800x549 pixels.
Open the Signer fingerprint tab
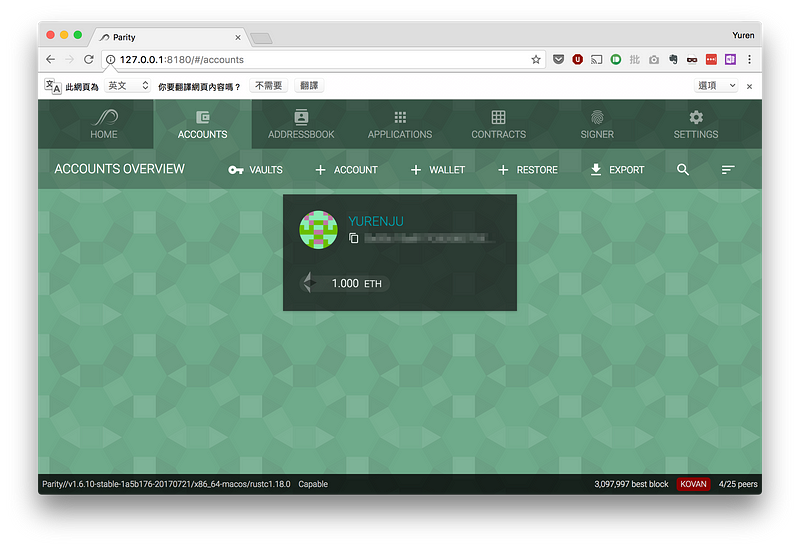click(x=597, y=125)
